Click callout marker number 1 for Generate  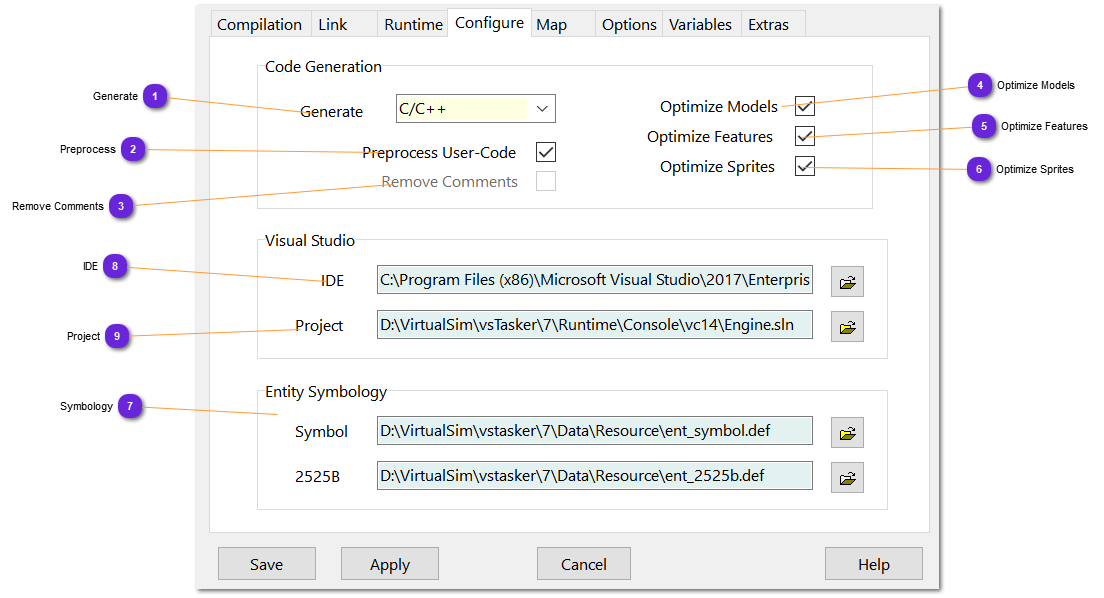tap(155, 96)
